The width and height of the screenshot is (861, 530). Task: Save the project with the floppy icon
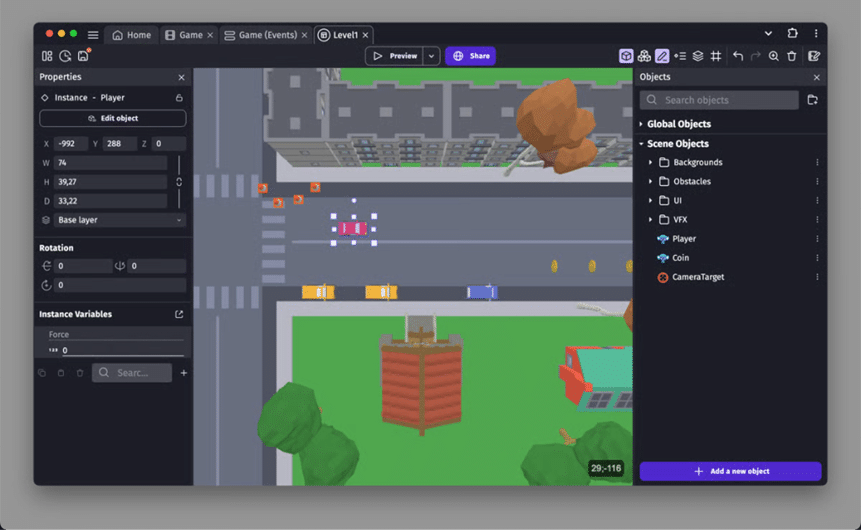tap(83, 55)
